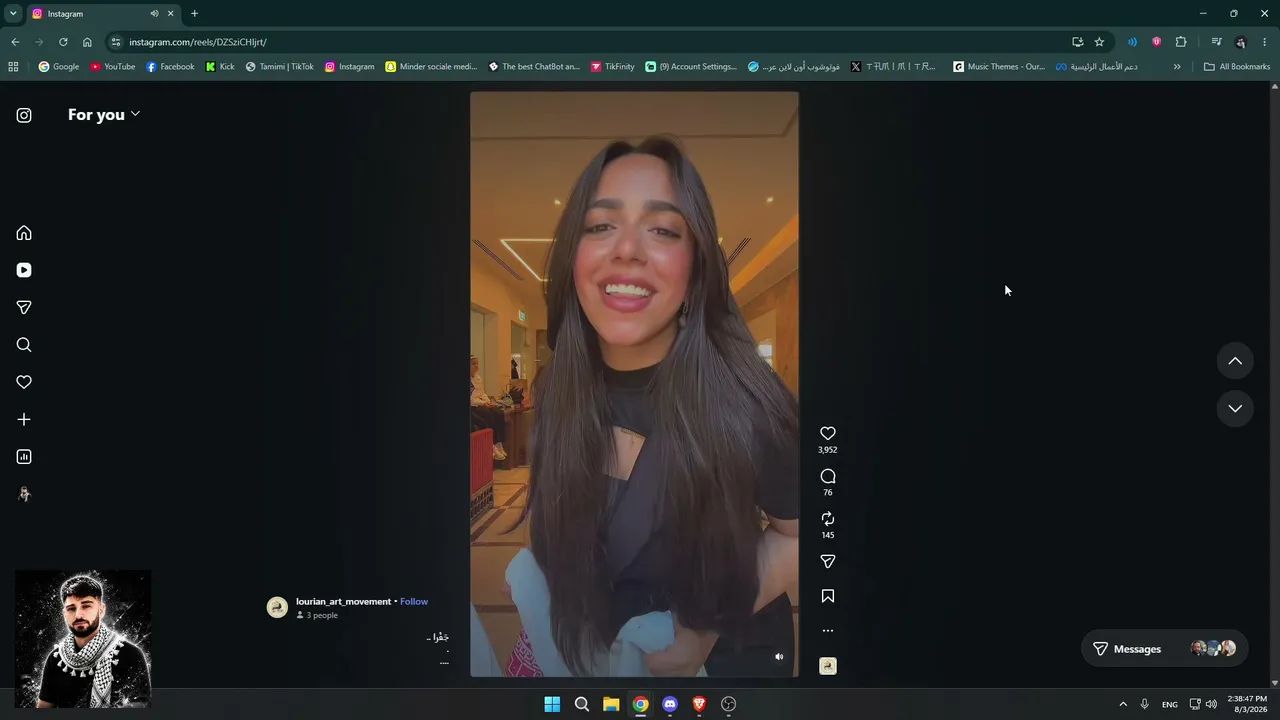Open the YouTube bookmark
Screen dimensions: 1280x720
(x=112, y=67)
